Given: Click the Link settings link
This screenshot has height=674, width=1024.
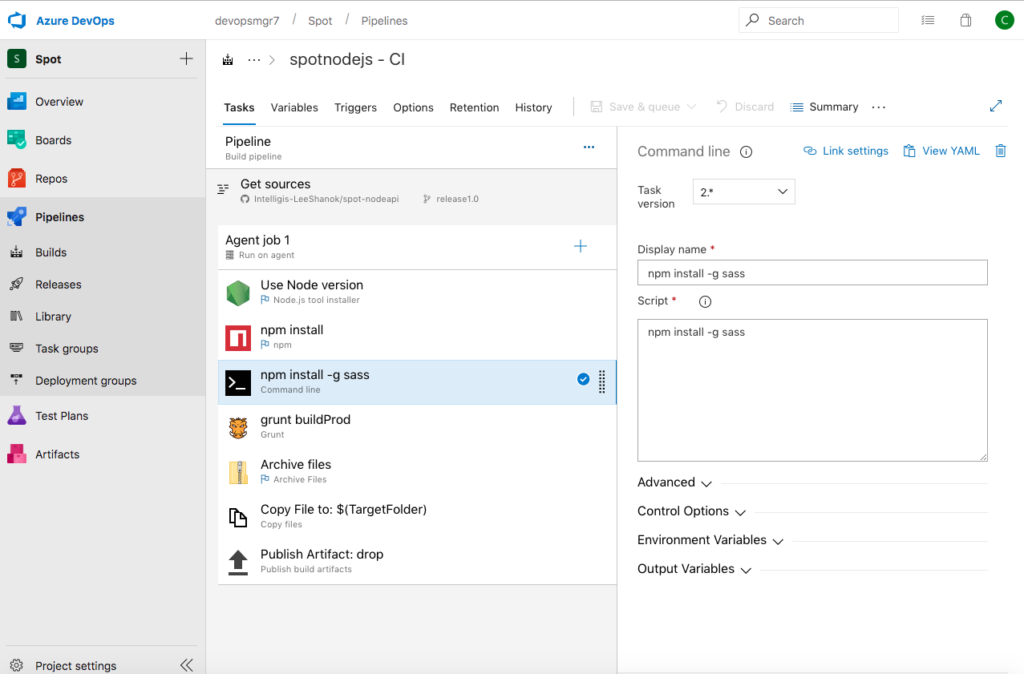Looking at the screenshot, I should (845, 151).
